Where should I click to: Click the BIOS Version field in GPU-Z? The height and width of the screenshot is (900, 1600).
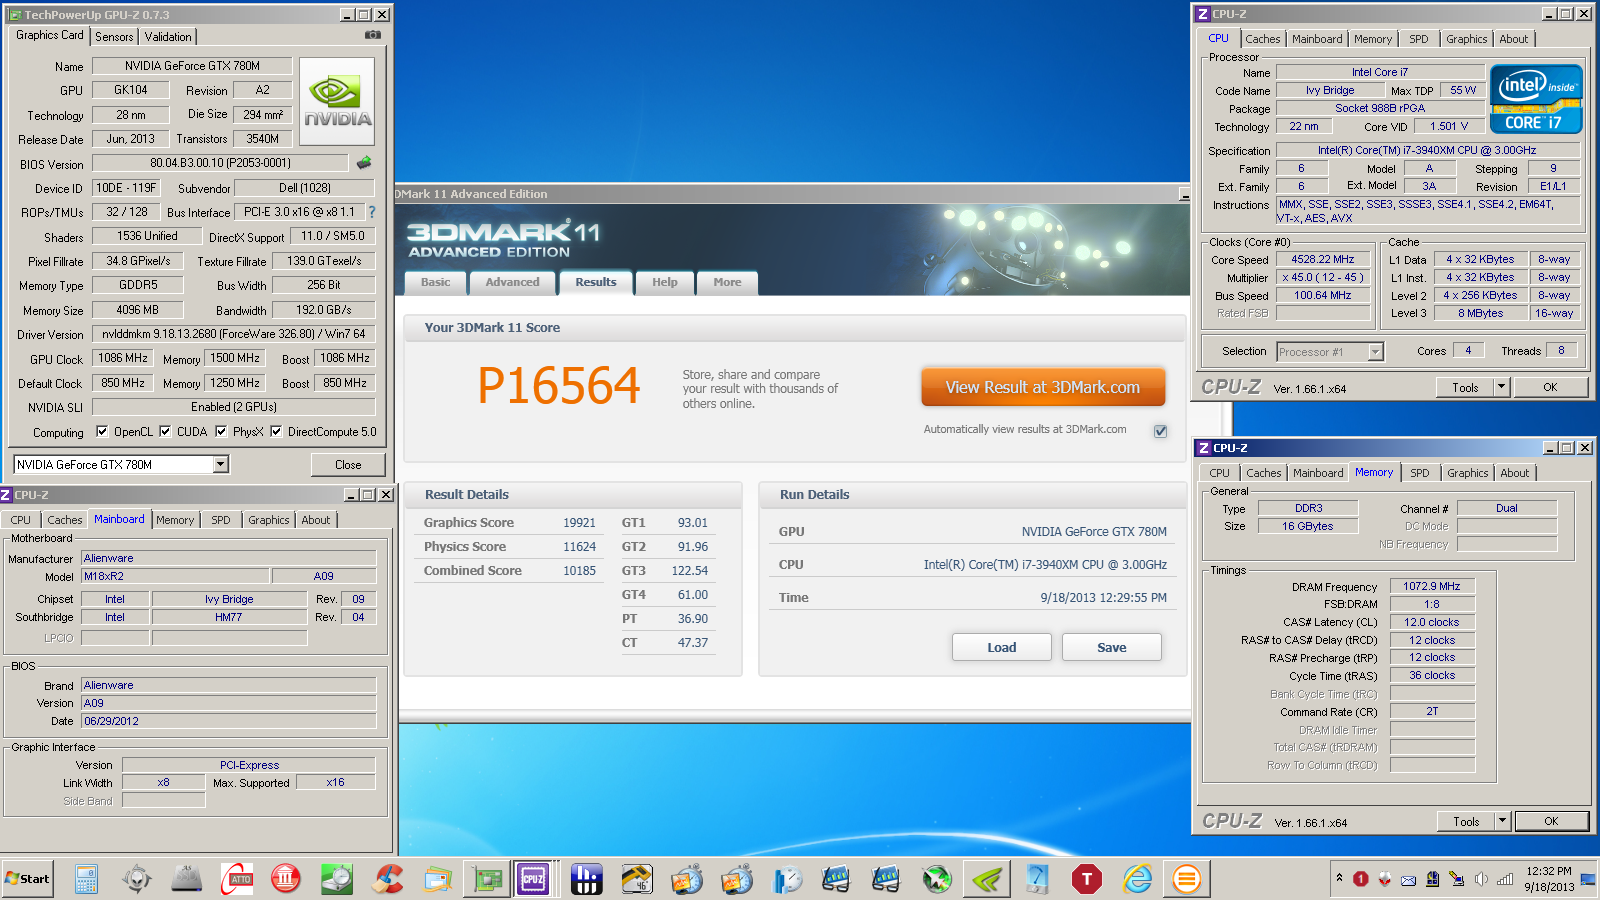(x=220, y=163)
